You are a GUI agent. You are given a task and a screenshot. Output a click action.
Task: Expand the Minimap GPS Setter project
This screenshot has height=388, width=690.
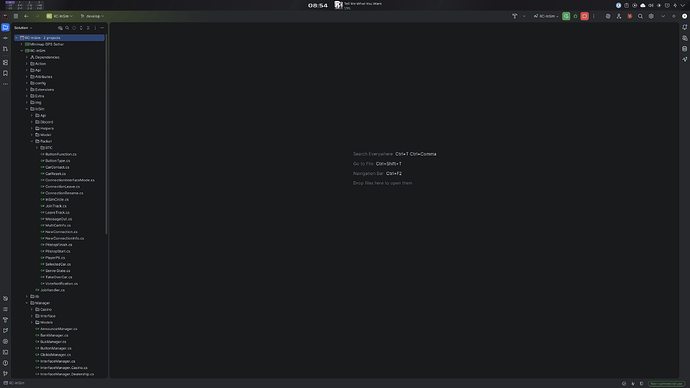click(22, 44)
